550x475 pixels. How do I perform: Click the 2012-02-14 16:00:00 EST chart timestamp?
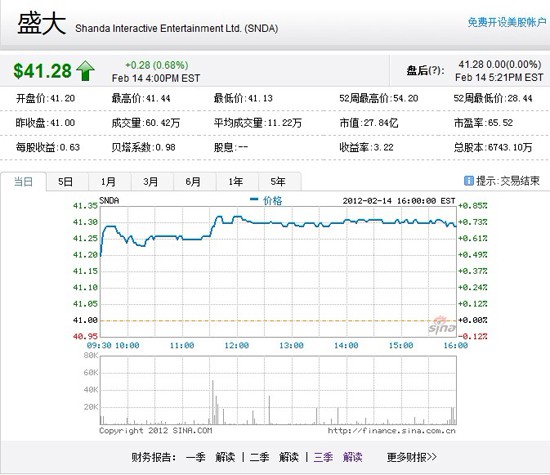tap(399, 201)
